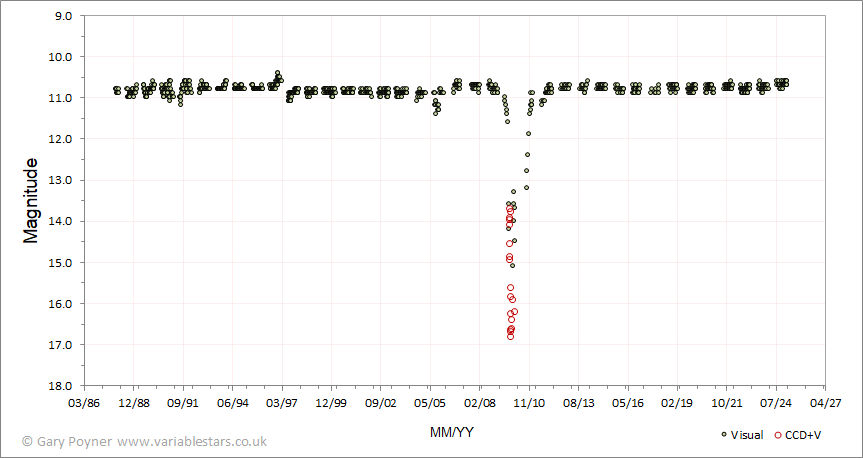Select the brightest visual point near 10.4 around 03/97

[277, 73]
